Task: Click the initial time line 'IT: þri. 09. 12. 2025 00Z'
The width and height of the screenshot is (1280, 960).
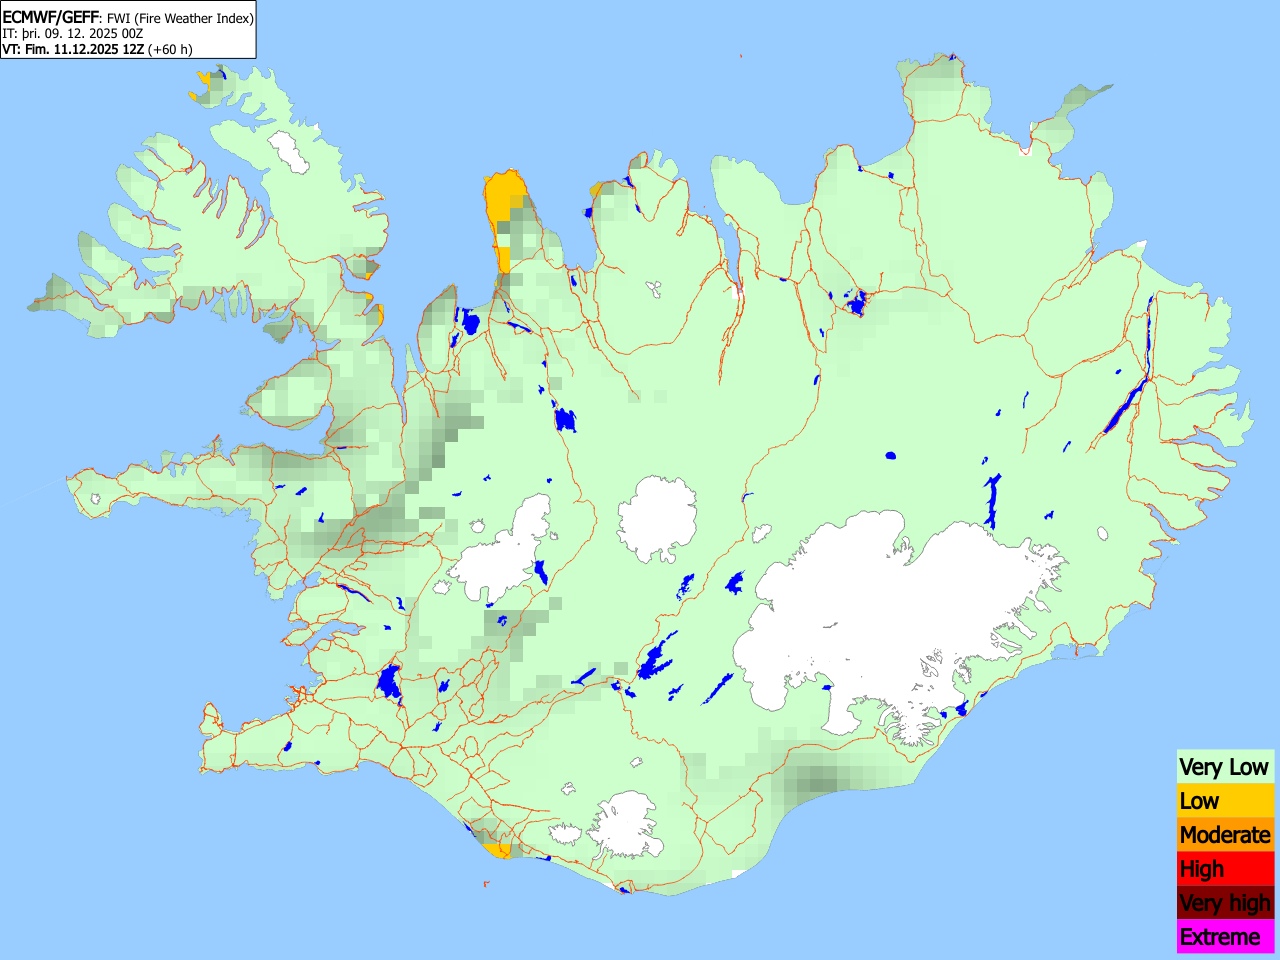Action: (73, 33)
